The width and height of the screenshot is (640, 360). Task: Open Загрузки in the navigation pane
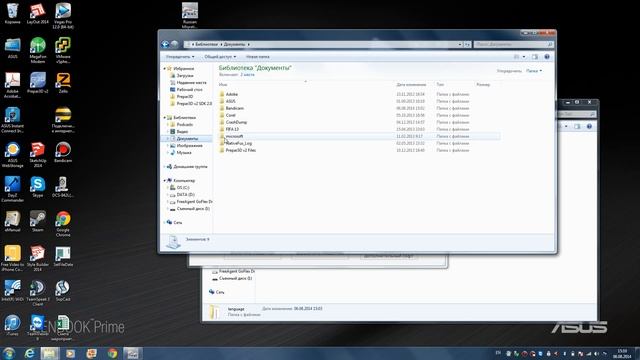(185, 76)
